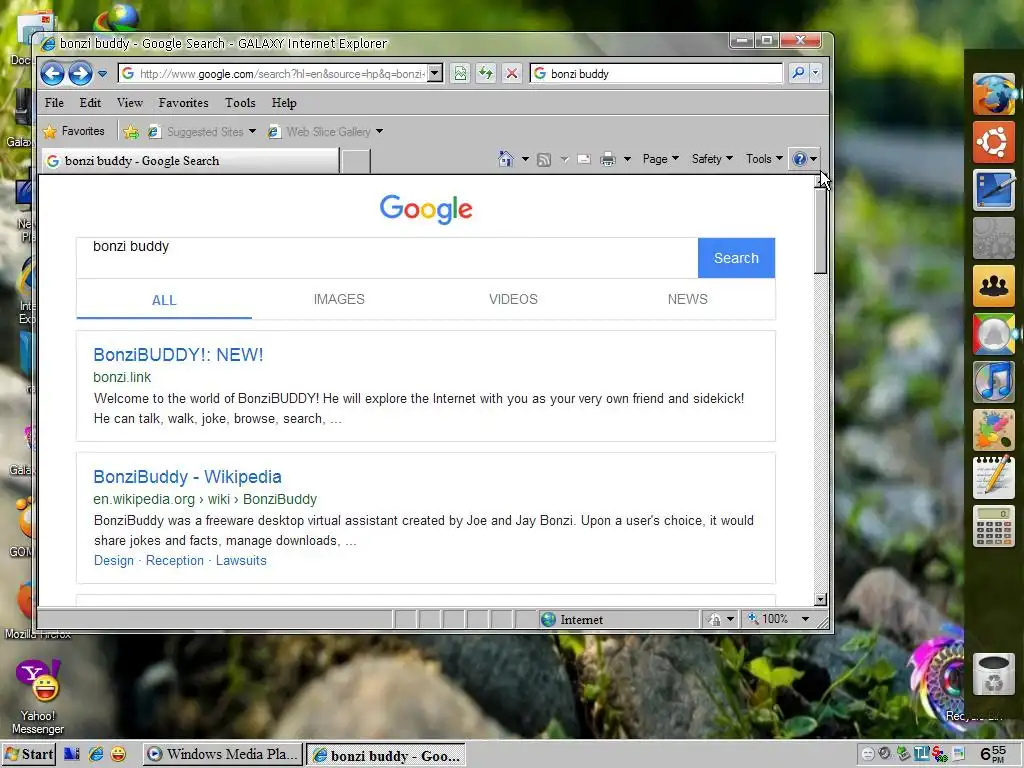The width and height of the screenshot is (1024, 768).
Task: Open the Safety command bar menu
Action: point(712,159)
